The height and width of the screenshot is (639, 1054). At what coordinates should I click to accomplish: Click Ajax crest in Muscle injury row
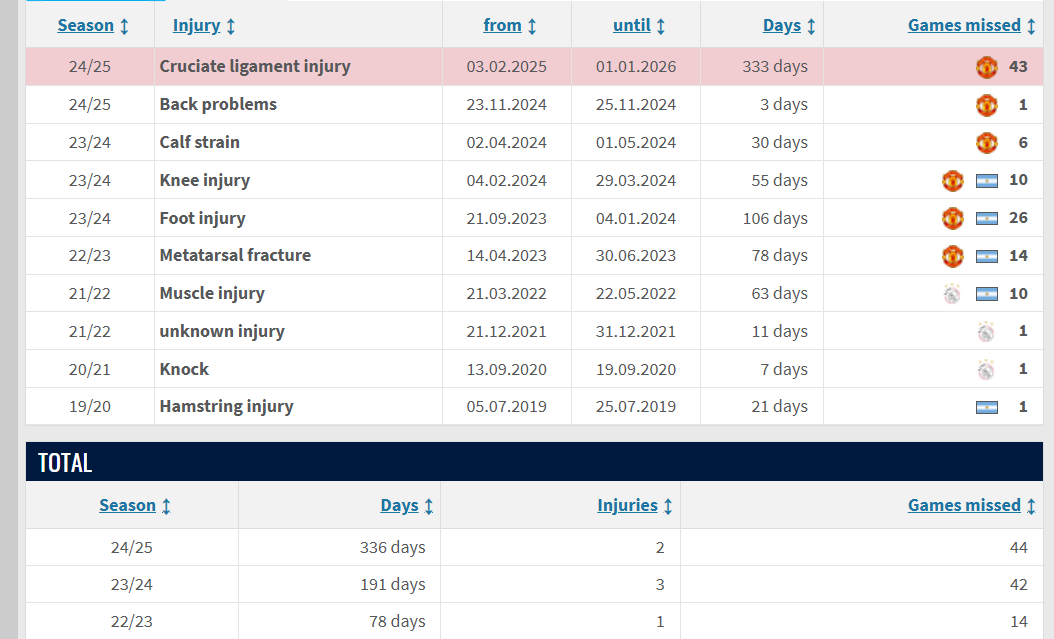pyautogui.click(x=952, y=294)
